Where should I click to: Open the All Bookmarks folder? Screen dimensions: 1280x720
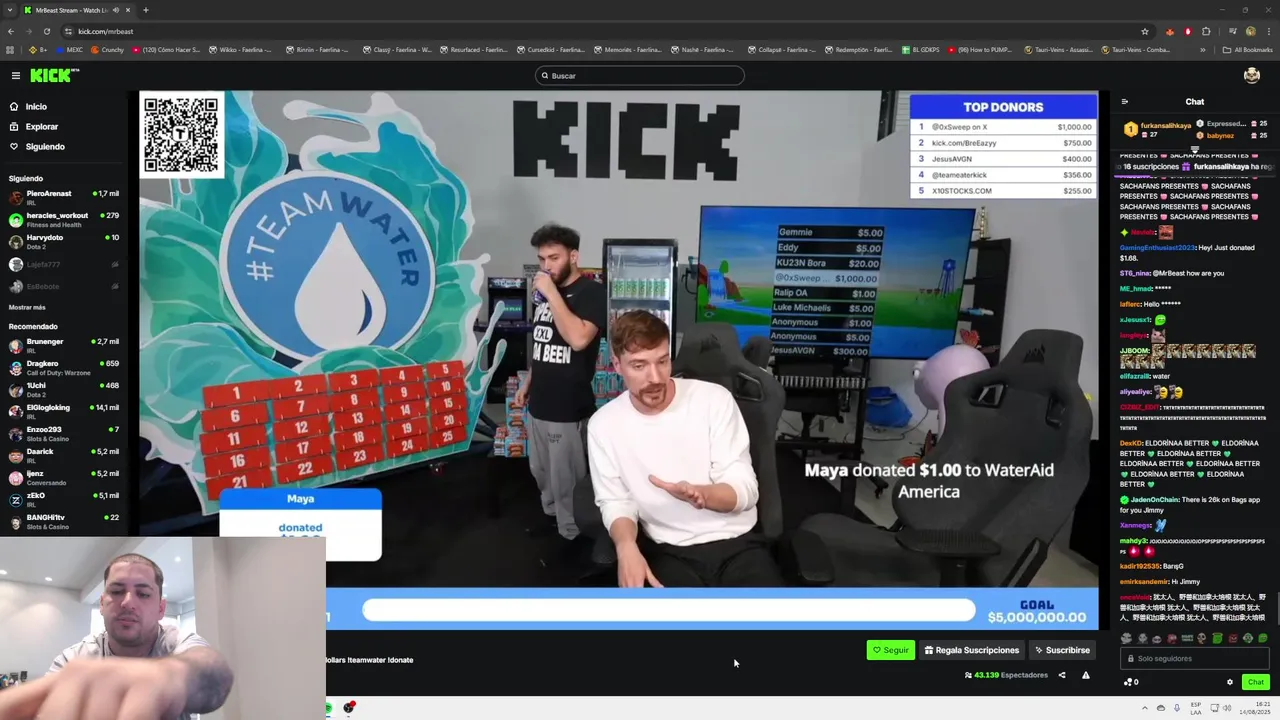(x=1247, y=49)
